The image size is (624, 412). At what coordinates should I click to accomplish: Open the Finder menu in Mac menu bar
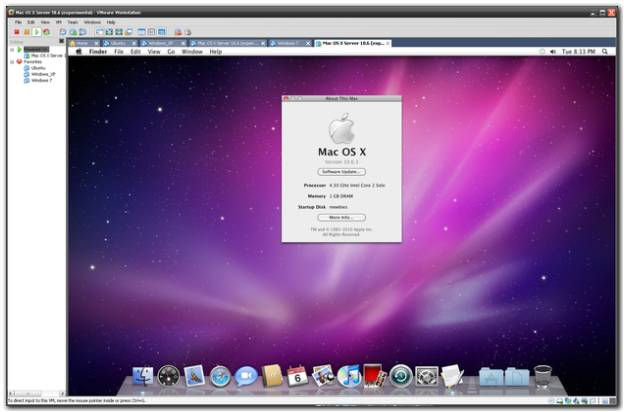coord(98,52)
